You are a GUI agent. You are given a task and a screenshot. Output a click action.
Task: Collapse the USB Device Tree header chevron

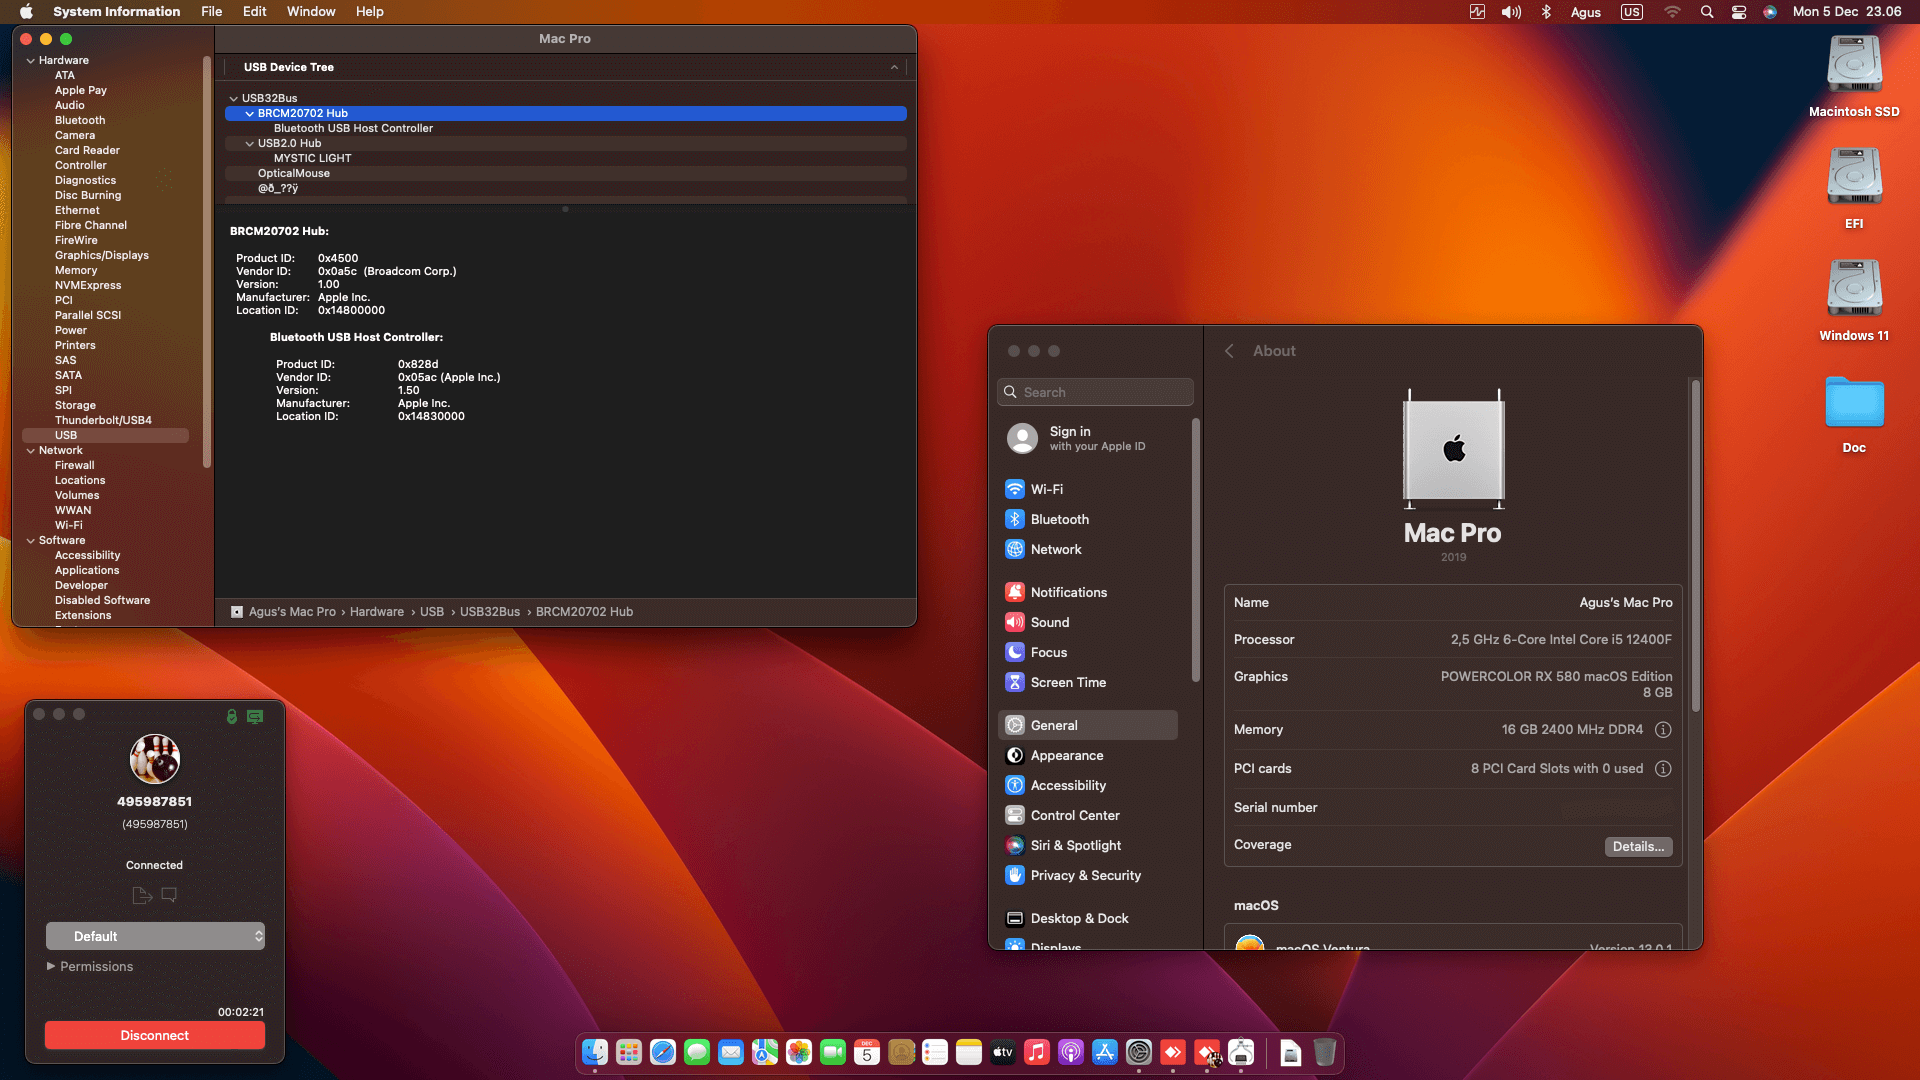click(894, 67)
